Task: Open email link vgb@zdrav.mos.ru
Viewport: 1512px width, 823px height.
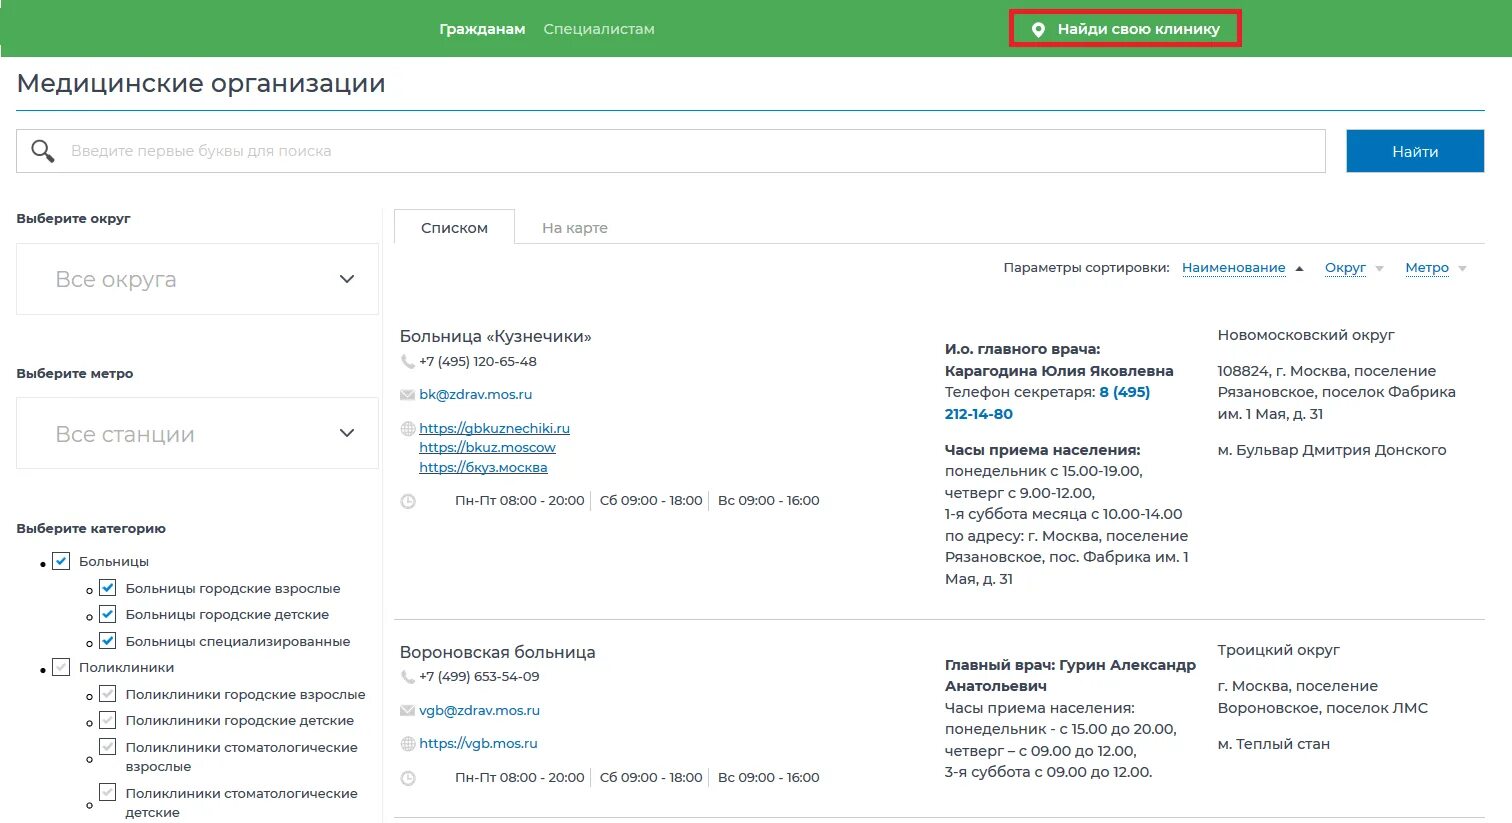Action: pyautogui.click(x=479, y=711)
